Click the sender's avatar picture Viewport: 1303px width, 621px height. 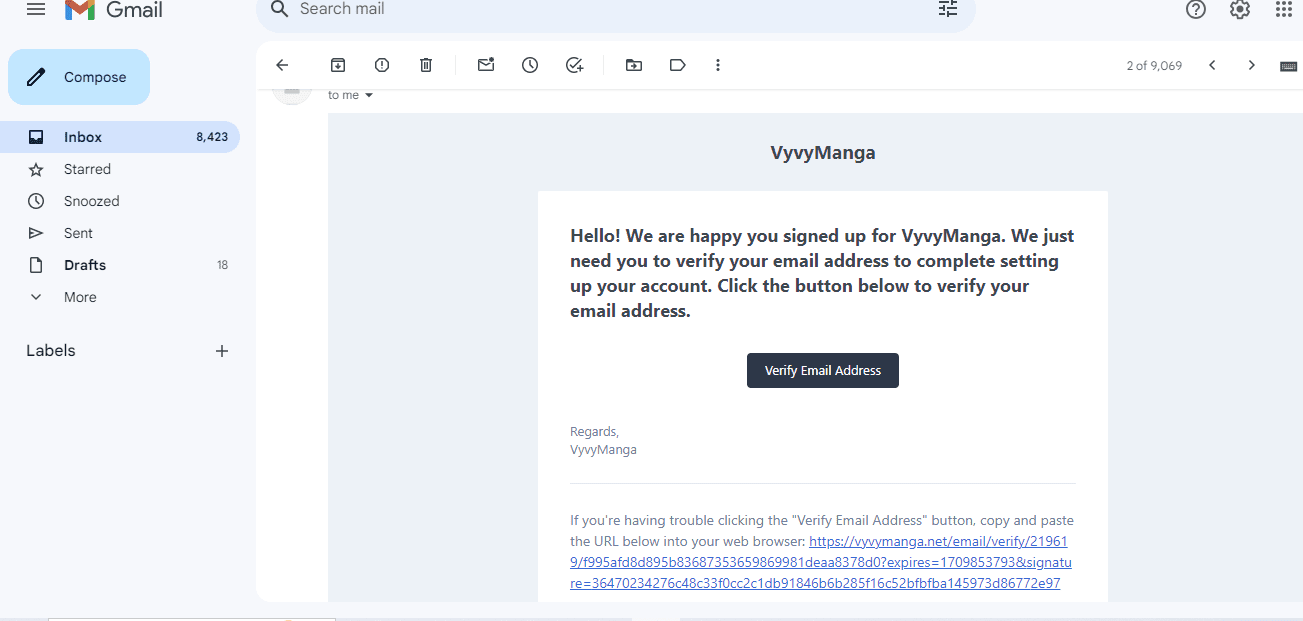(x=292, y=93)
